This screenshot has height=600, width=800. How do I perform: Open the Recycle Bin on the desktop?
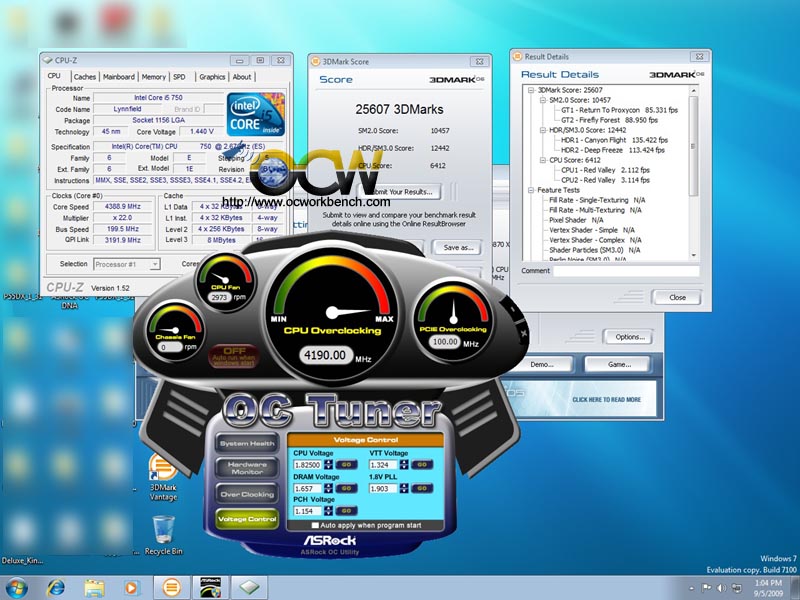point(163,535)
